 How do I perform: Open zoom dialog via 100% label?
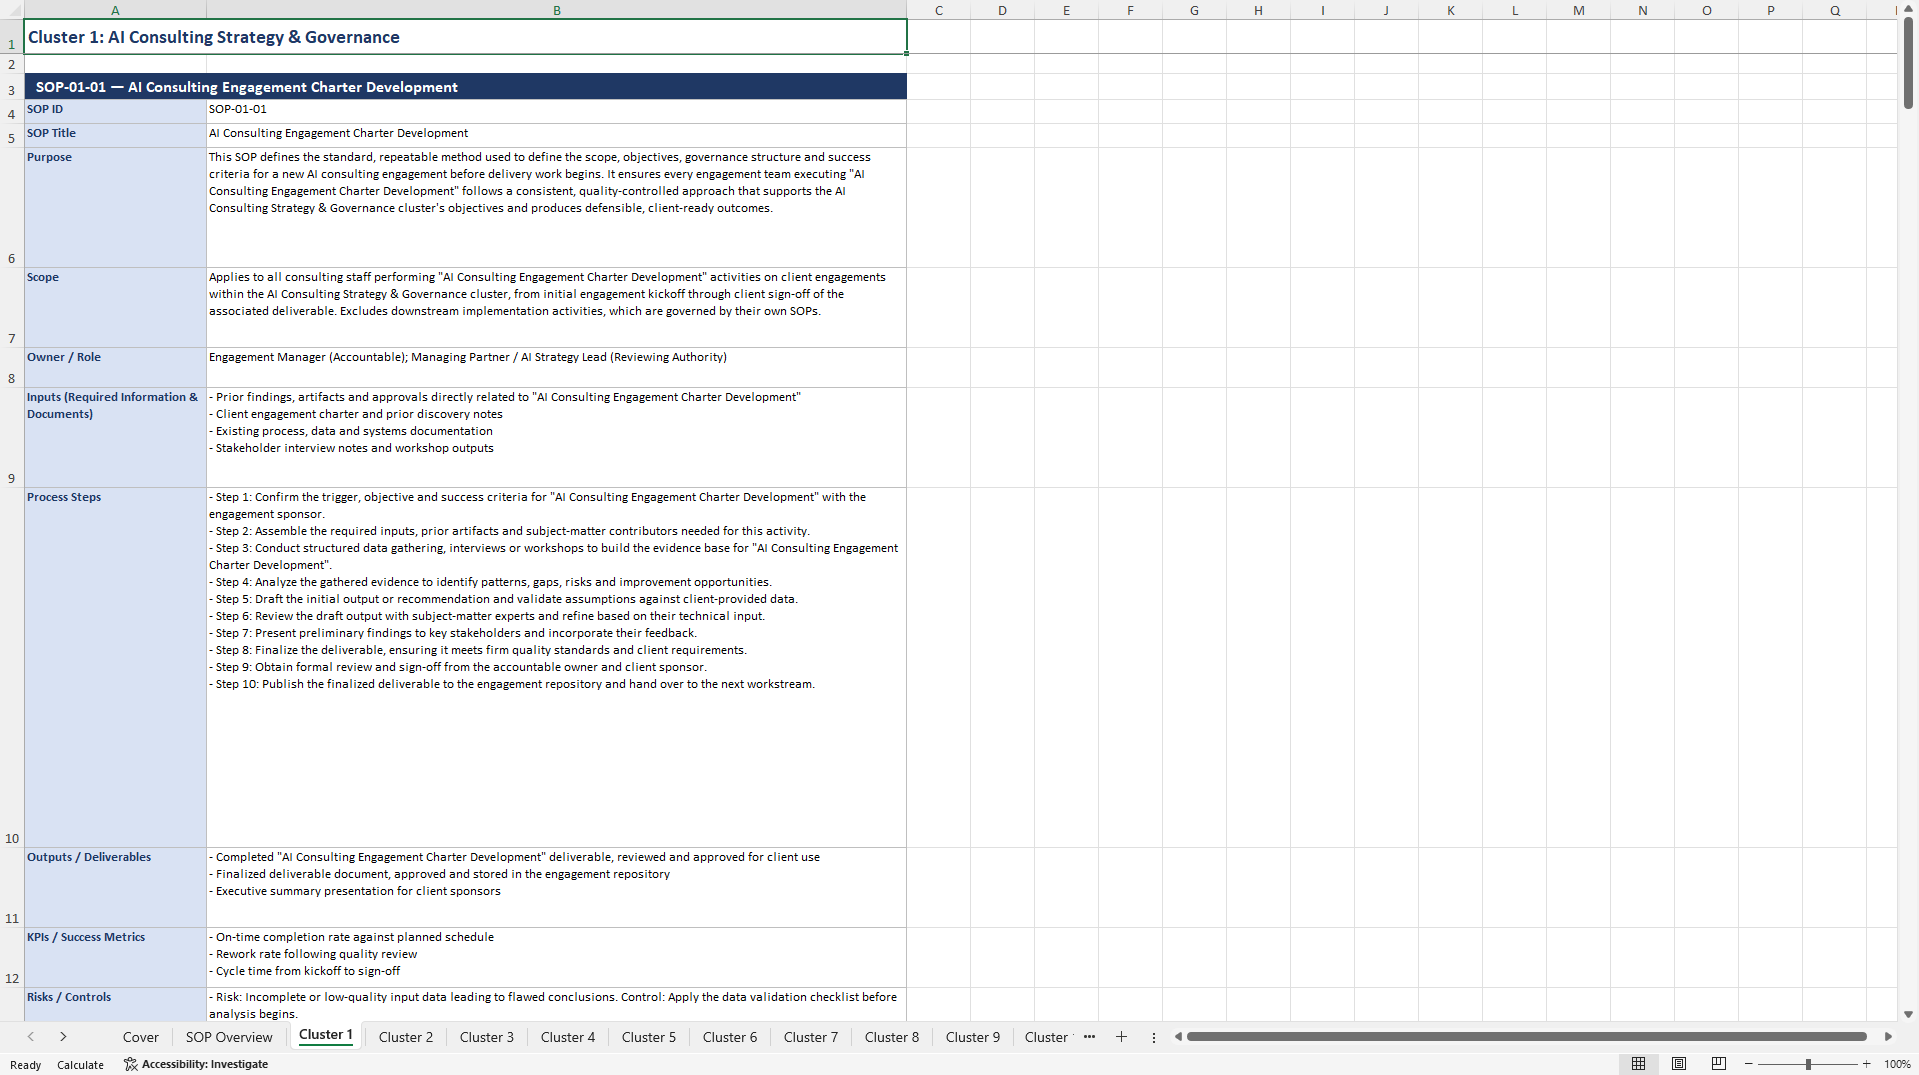coord(1897,1064)
